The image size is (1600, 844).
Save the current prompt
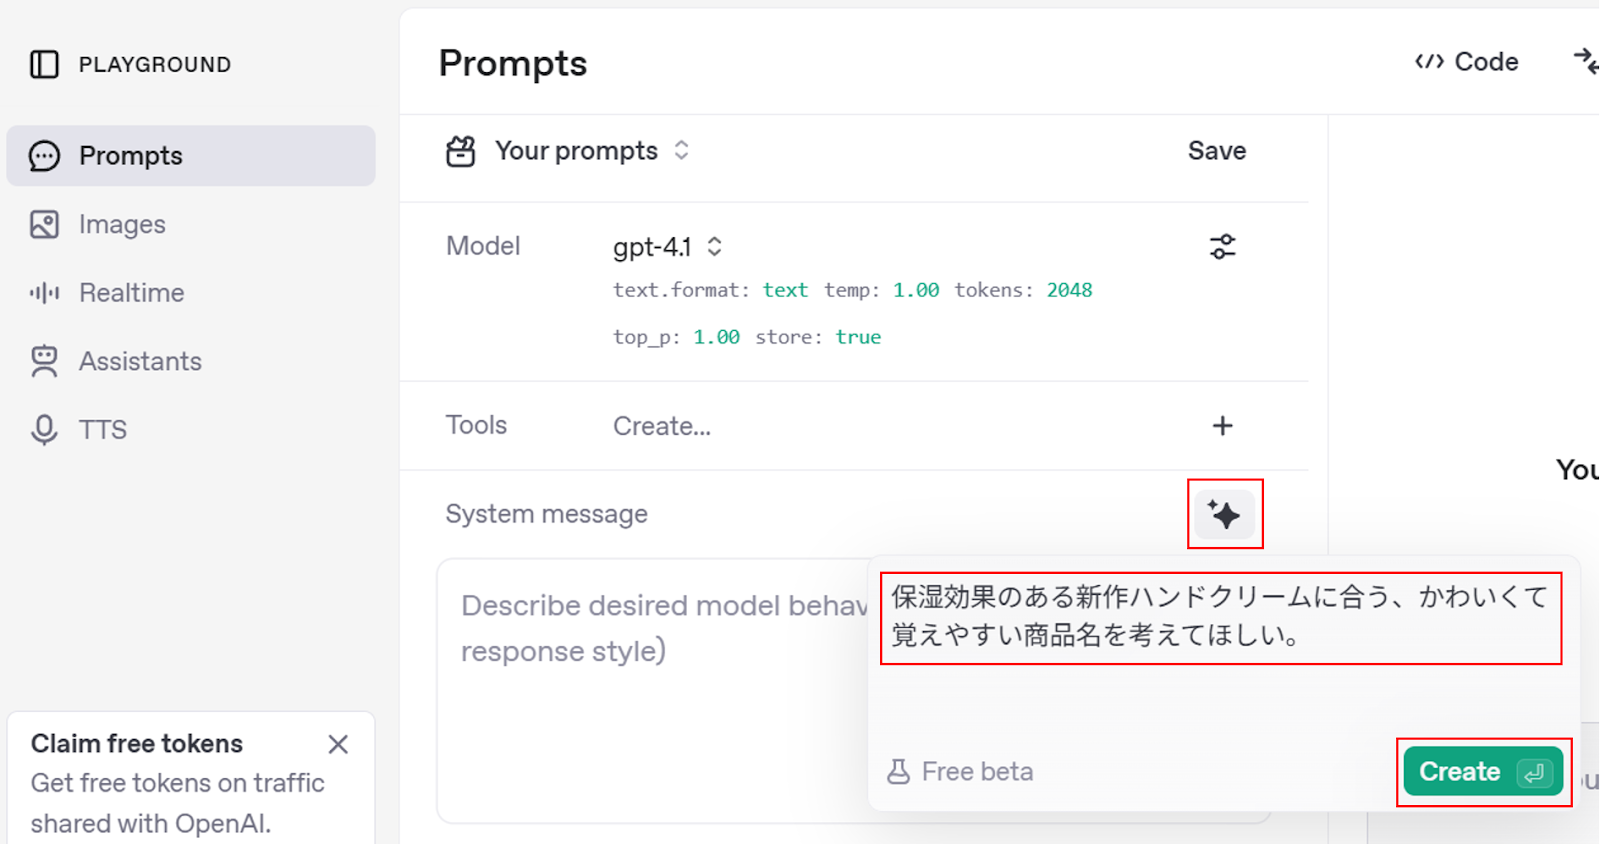tap(1216, 150)
